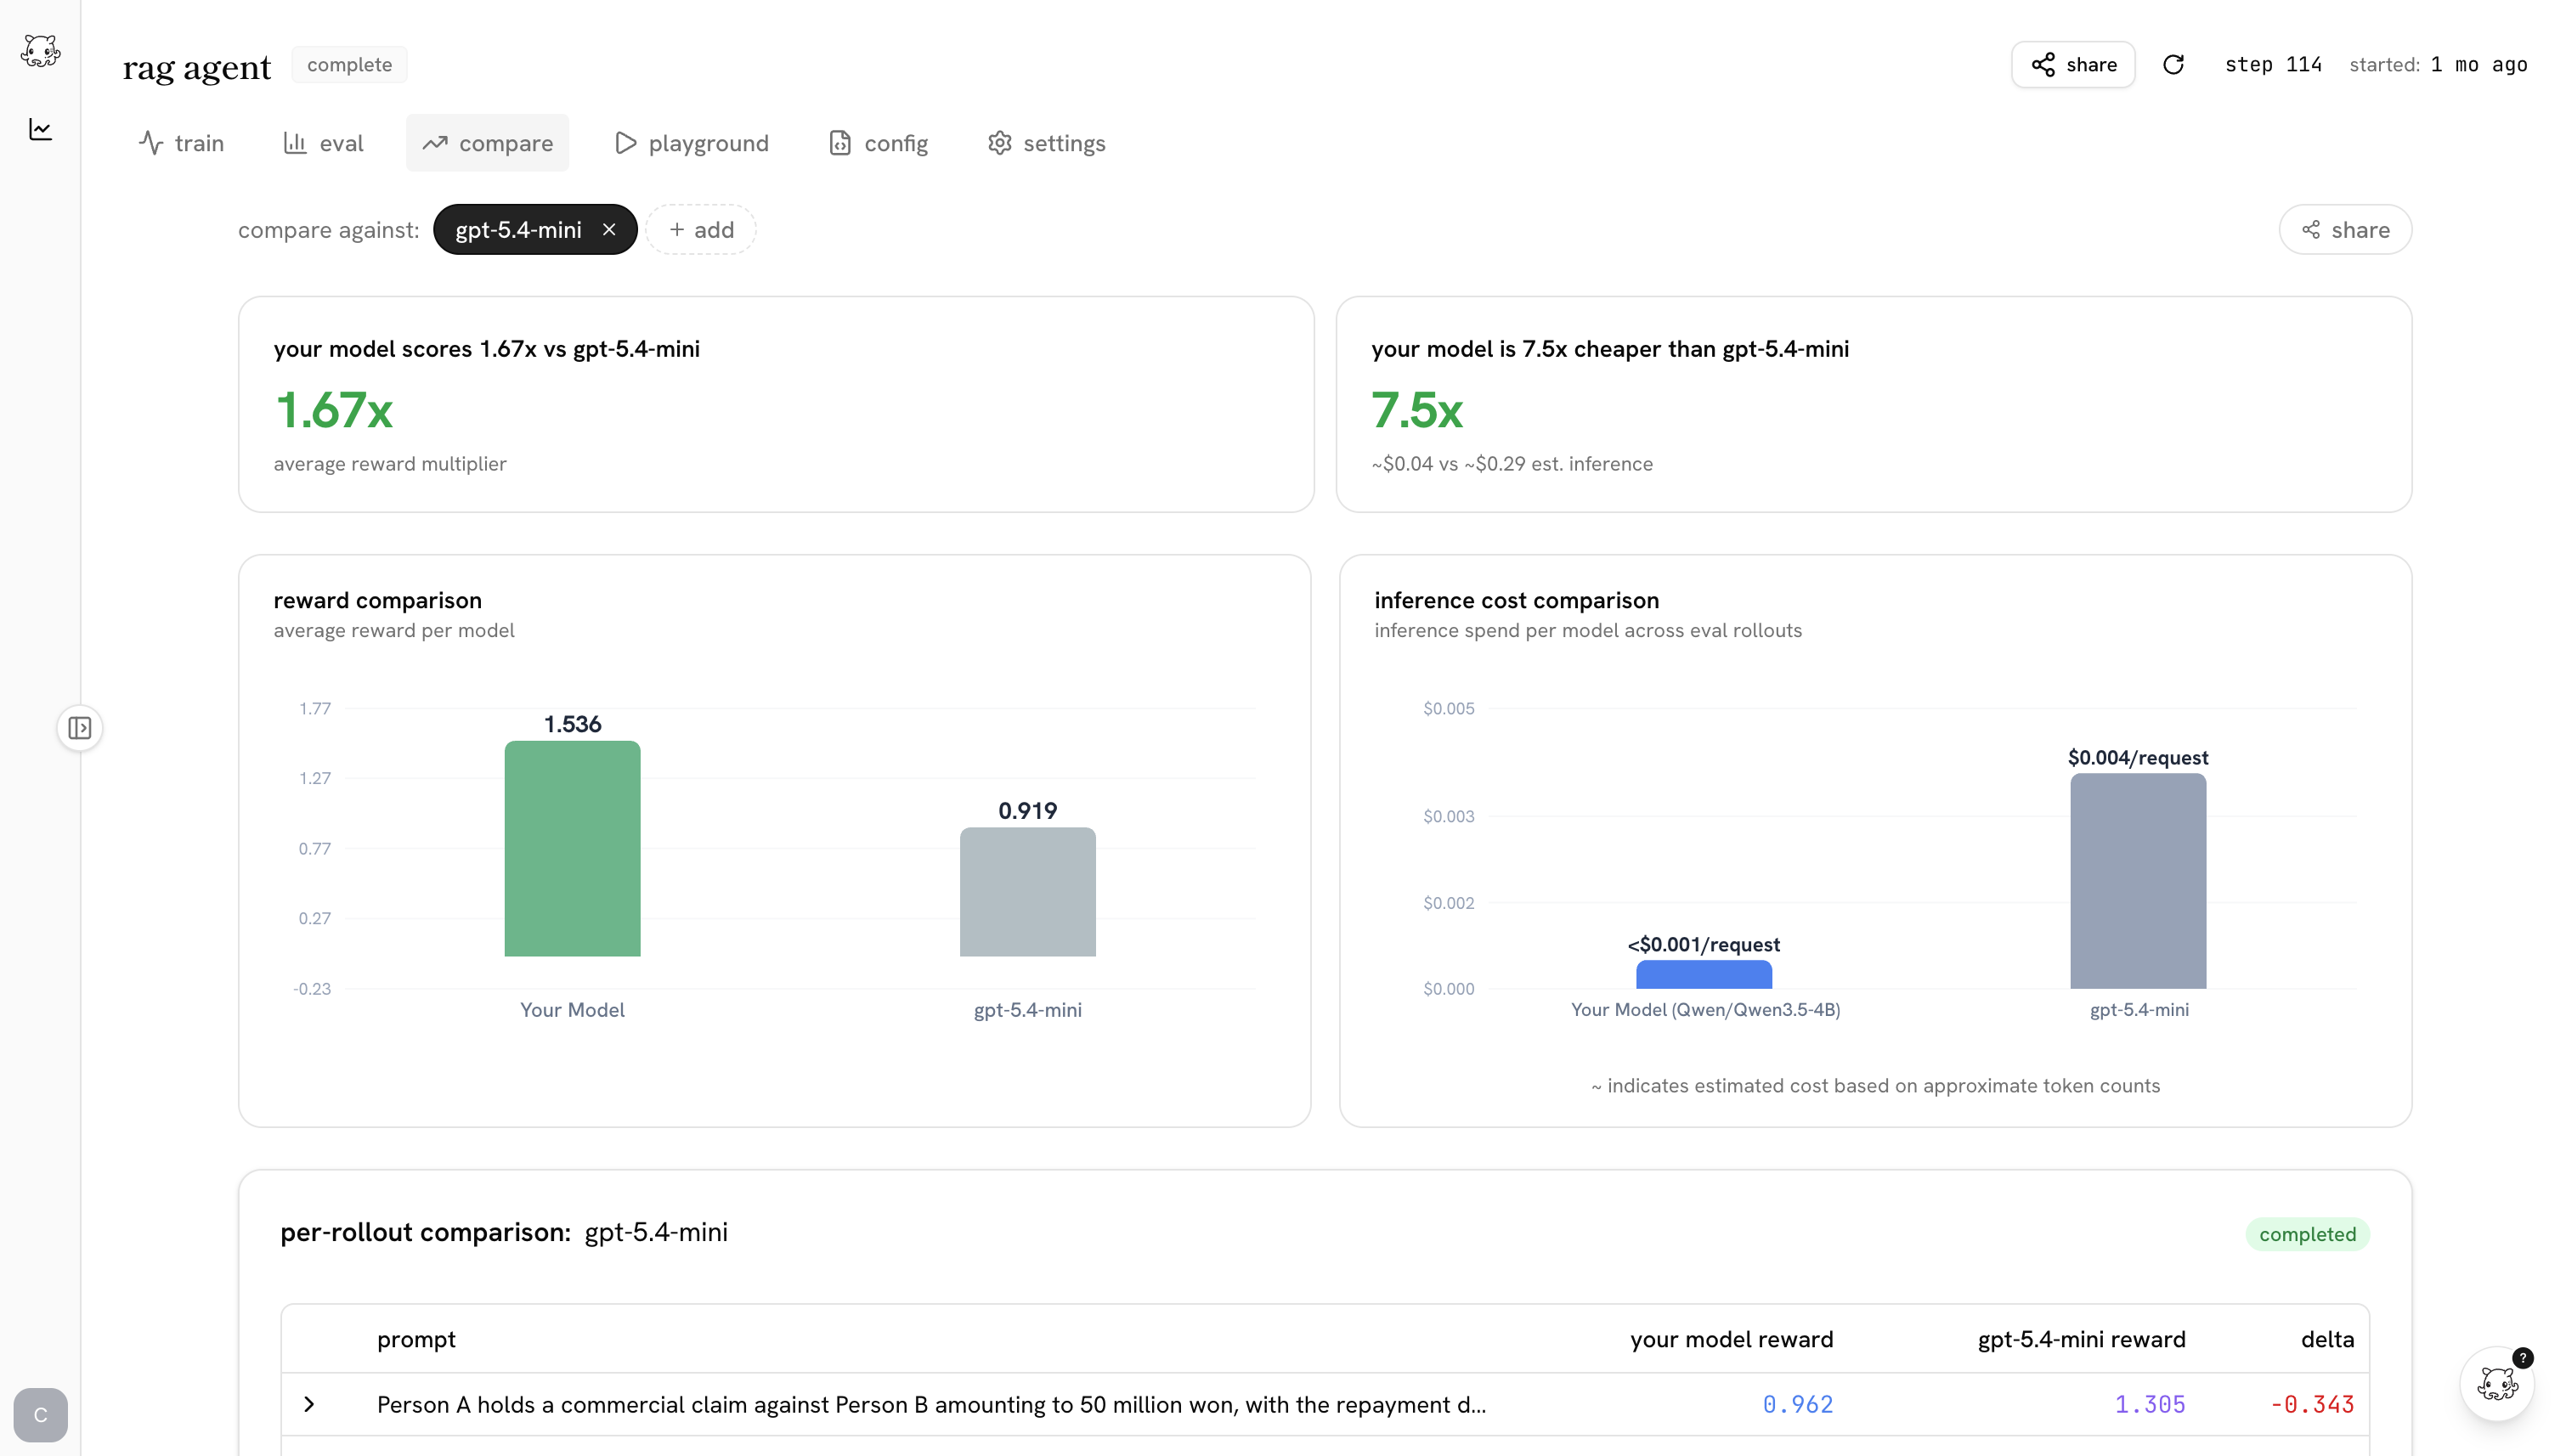
Task: Click the 'your model reward' column header
Action: 1732,1339
